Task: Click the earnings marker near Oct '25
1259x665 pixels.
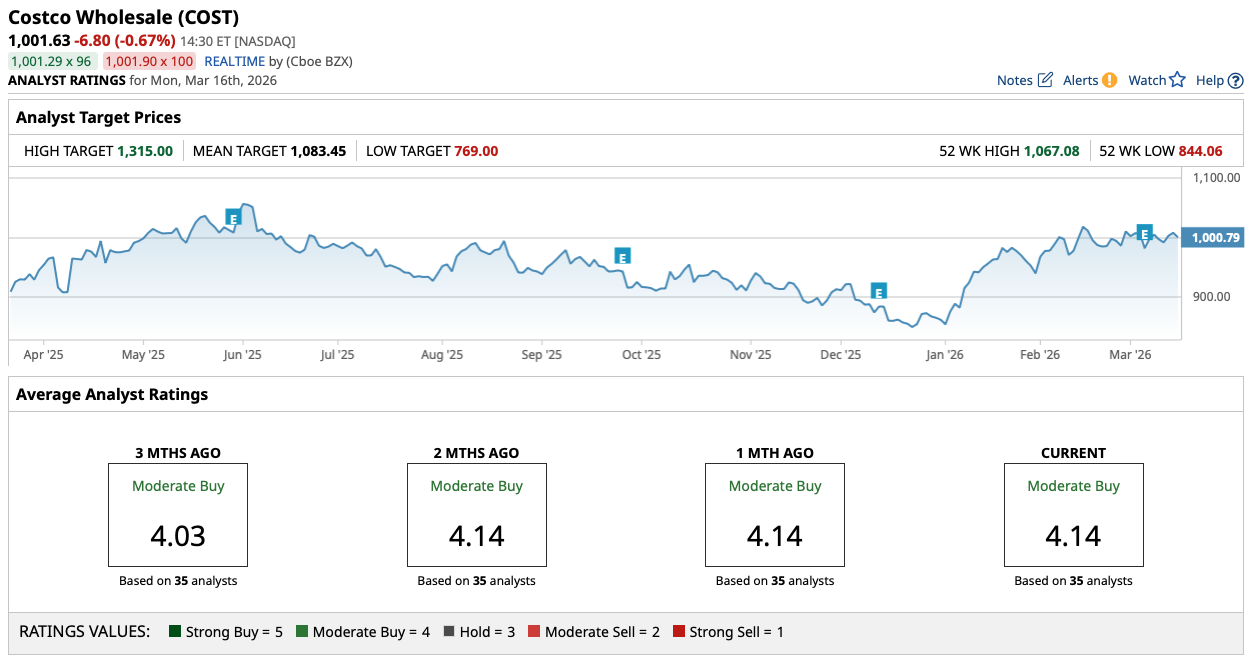Action: coord(622,256)
